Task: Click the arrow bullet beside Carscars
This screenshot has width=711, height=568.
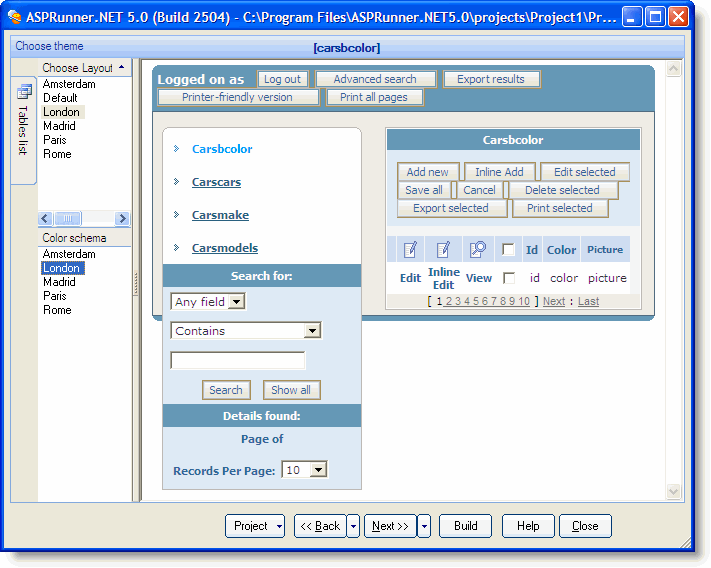Action: pos(176,182)
